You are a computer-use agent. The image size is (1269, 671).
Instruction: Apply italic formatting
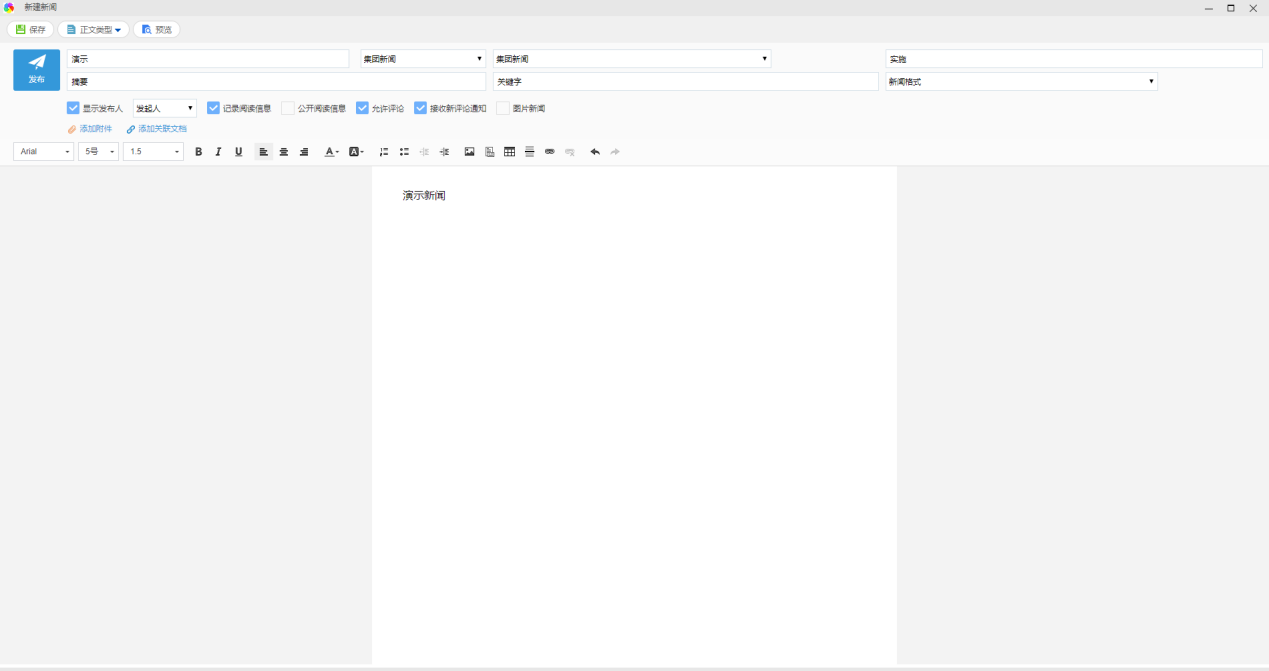point(218,152)
